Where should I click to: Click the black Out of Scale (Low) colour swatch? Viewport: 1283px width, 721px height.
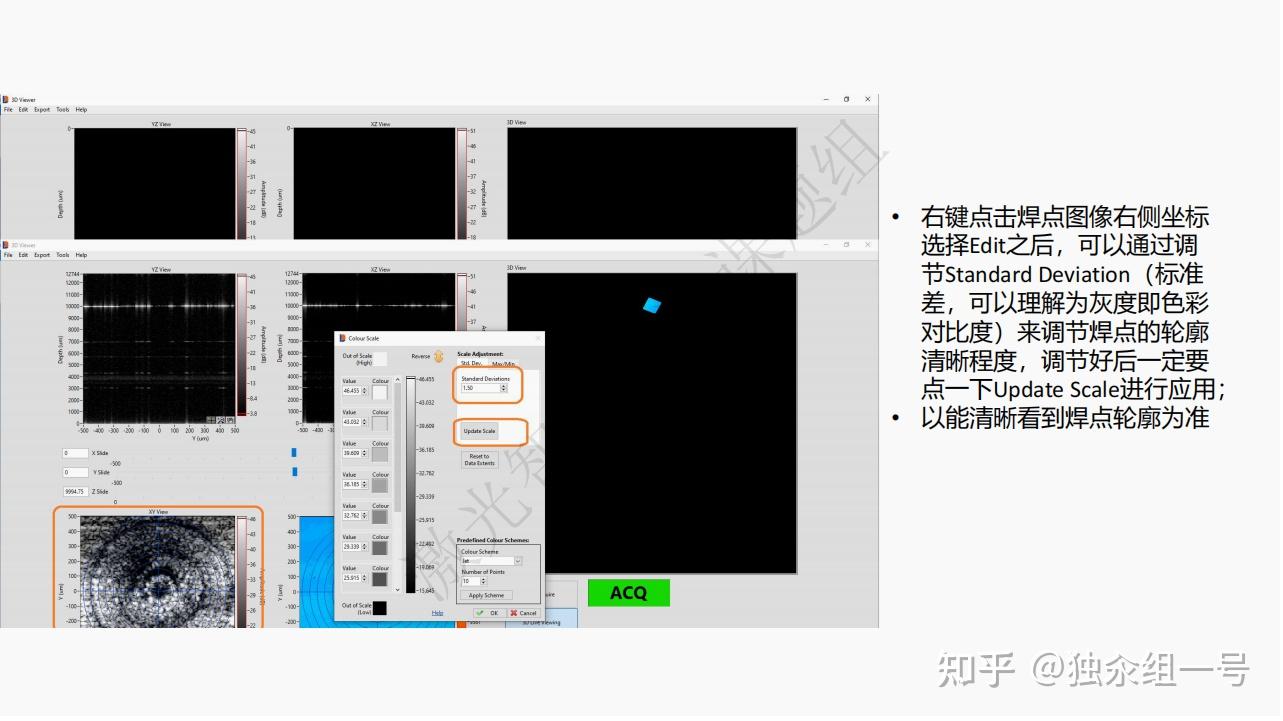click(x=380, y=609)
